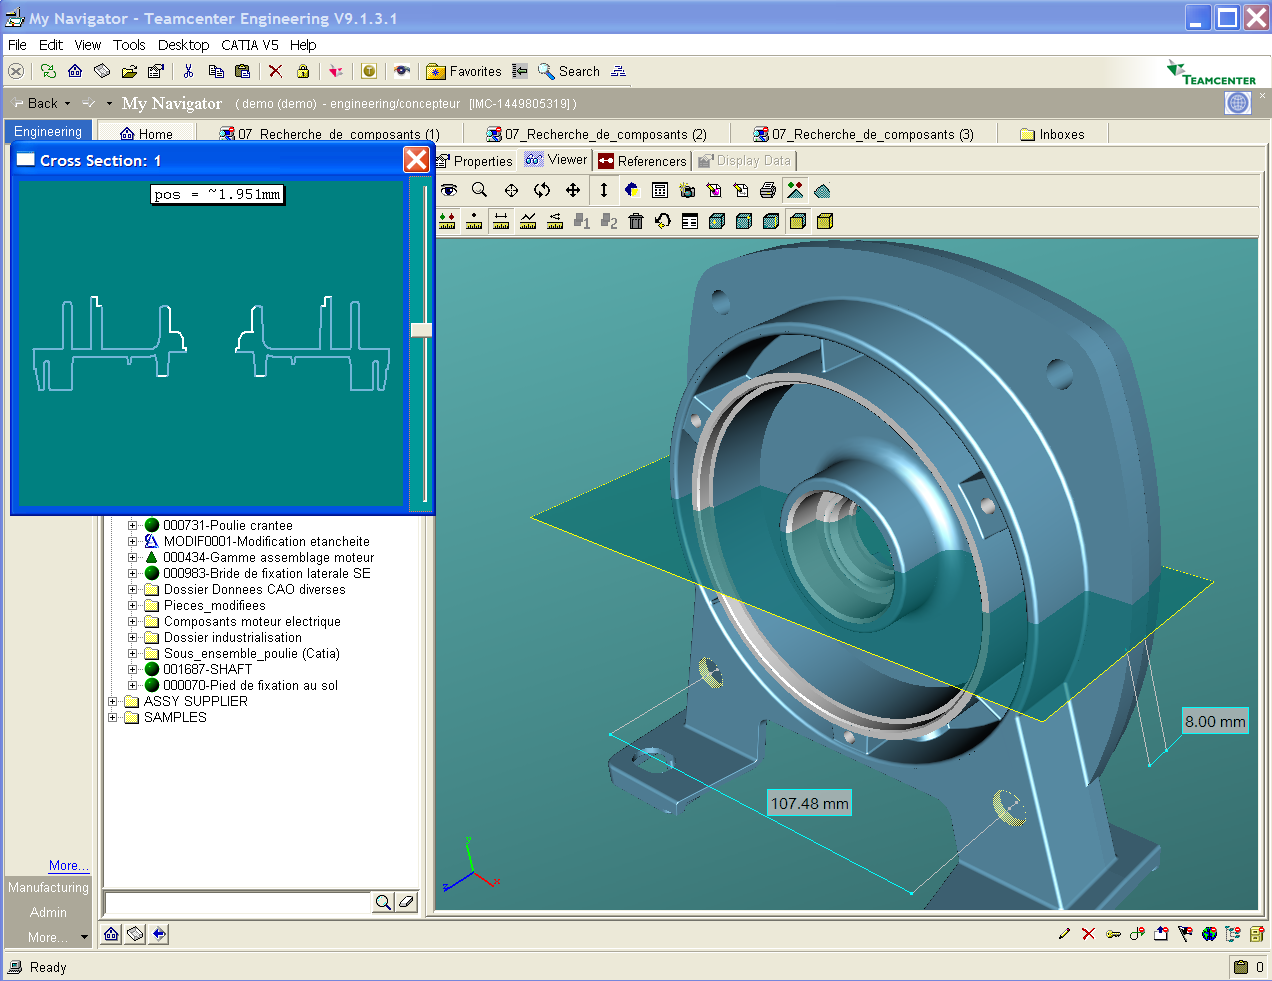This screenshot has height=981, width=1272.
Task: Click the blue and yellow shape color icon
Action: 632,190
